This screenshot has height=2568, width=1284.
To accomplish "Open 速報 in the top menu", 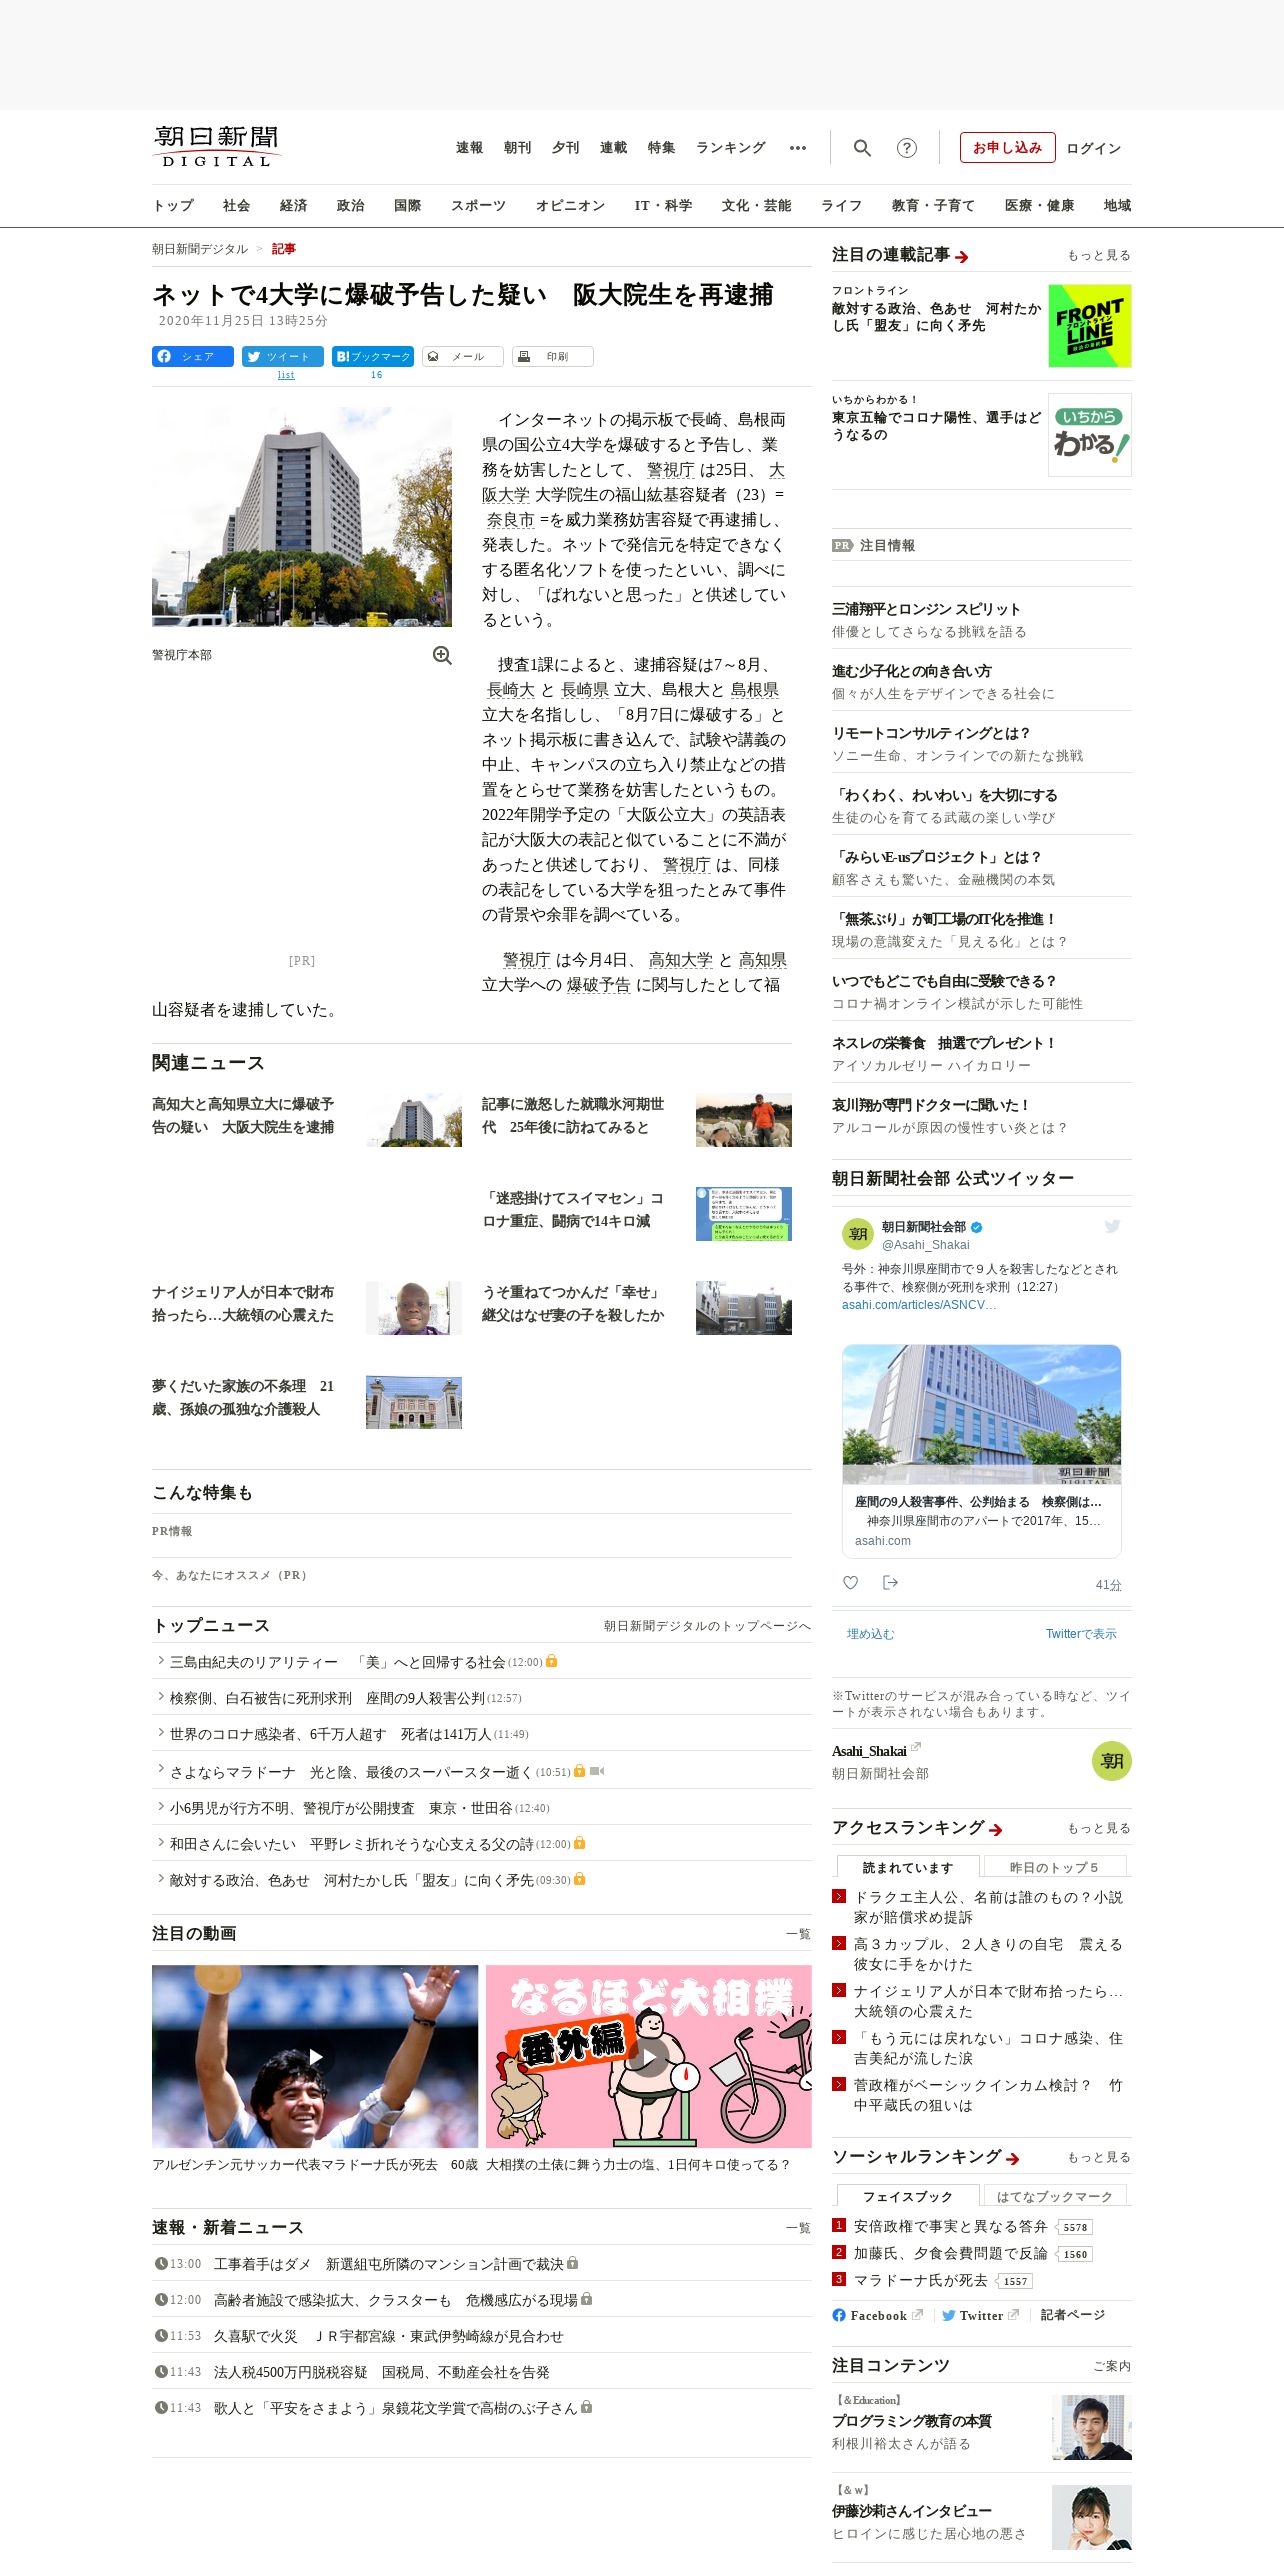I will (469, 148).
